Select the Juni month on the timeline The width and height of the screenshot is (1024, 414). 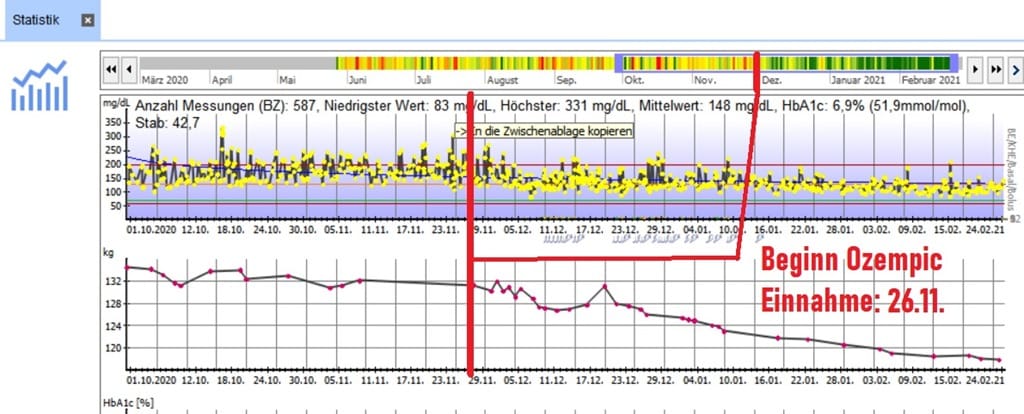pos(358,80)
